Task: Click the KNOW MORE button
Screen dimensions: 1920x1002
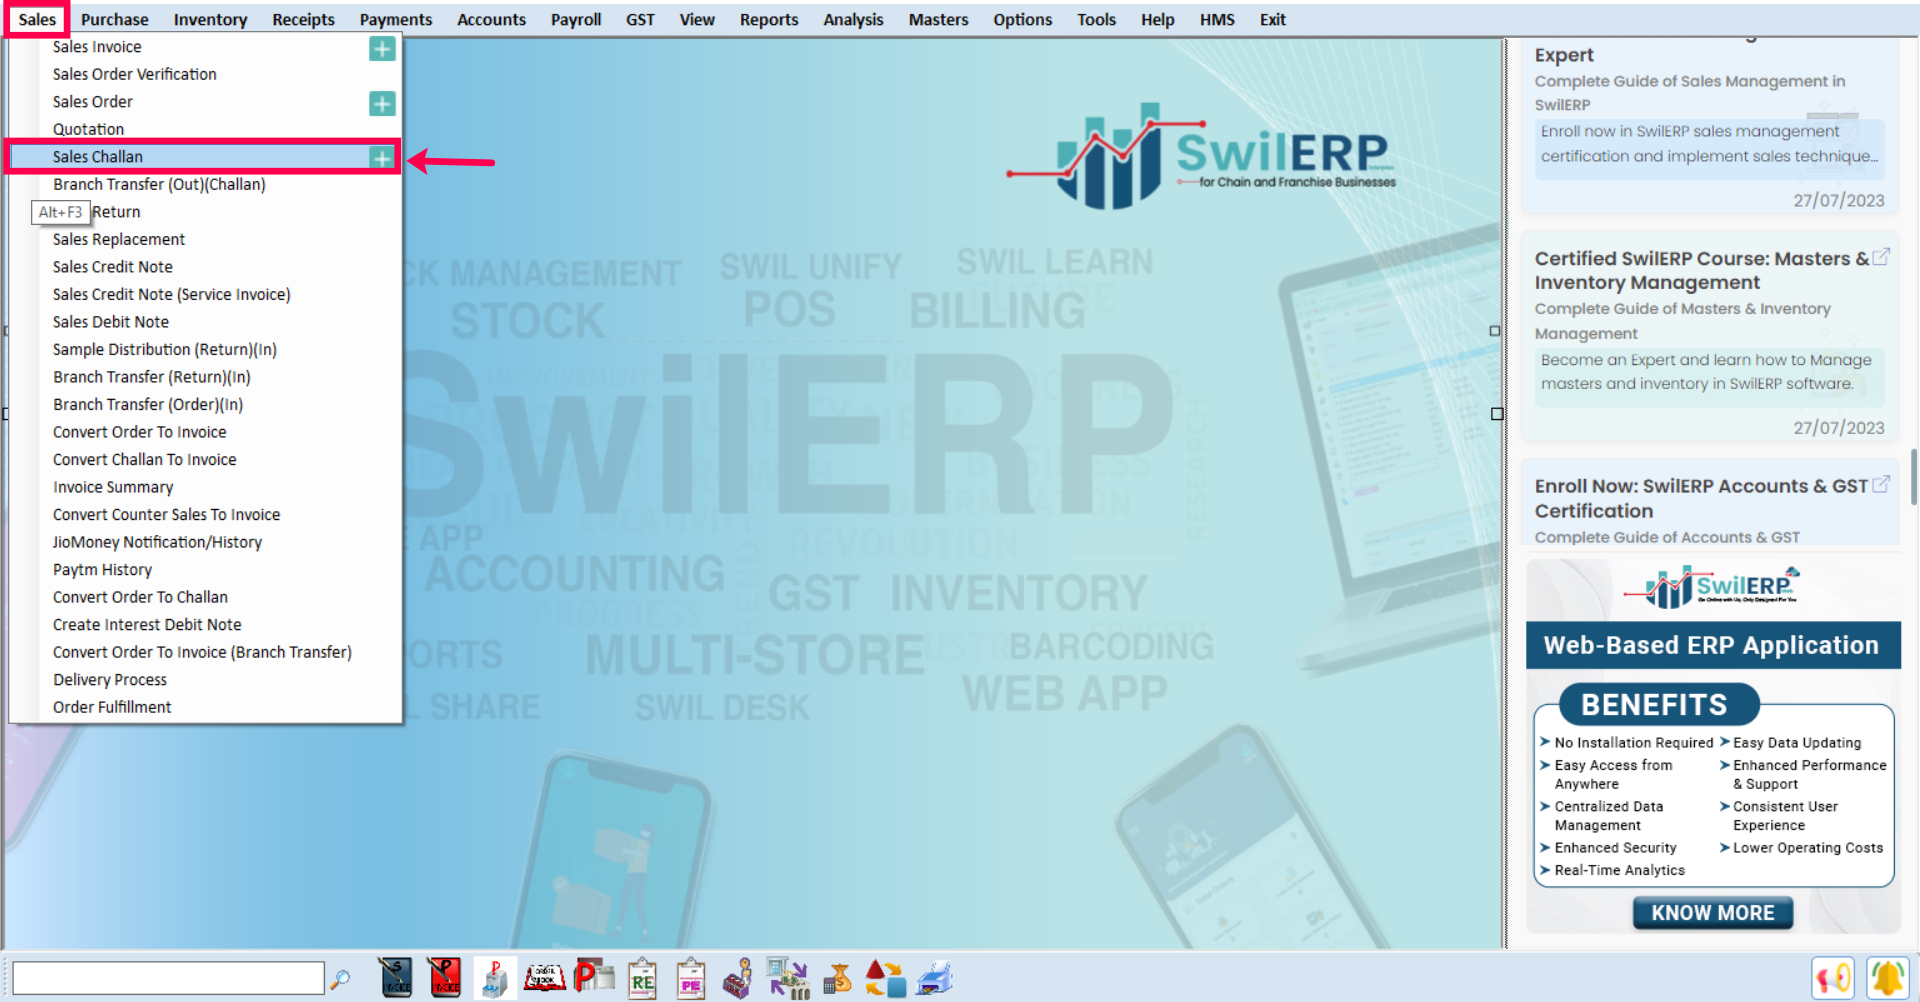Action: click(1713, 912)
